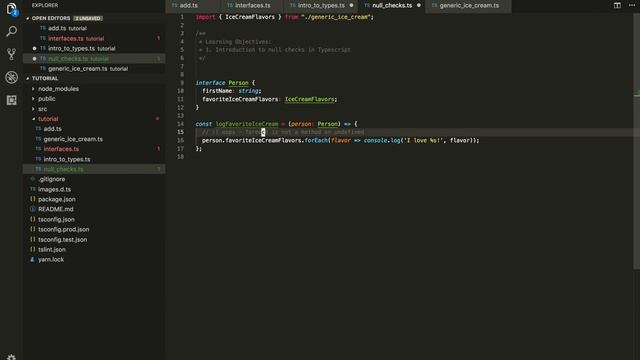The width and height of the screenshot is (640, 360).
Task: Open the Explorer view icon
Action: [x=11, y=9]
